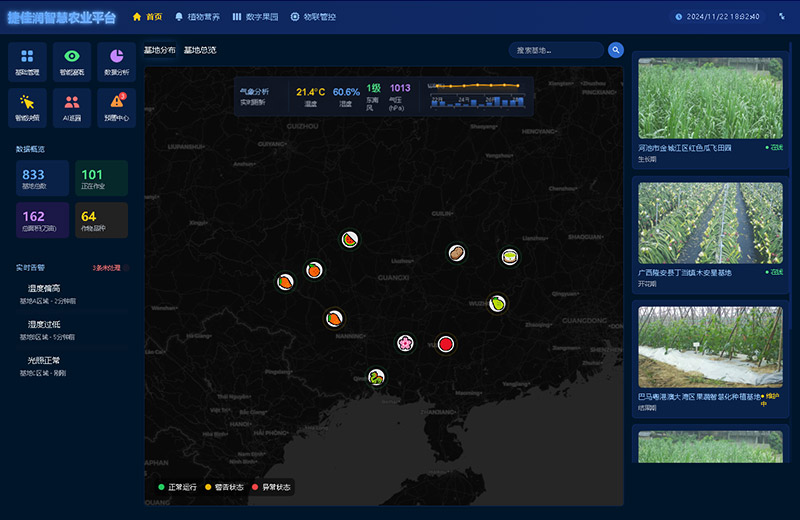Select the fruit marker nearest the NANNING label
The height and width of the screenshot is (520, 800).
coord(334,319)
